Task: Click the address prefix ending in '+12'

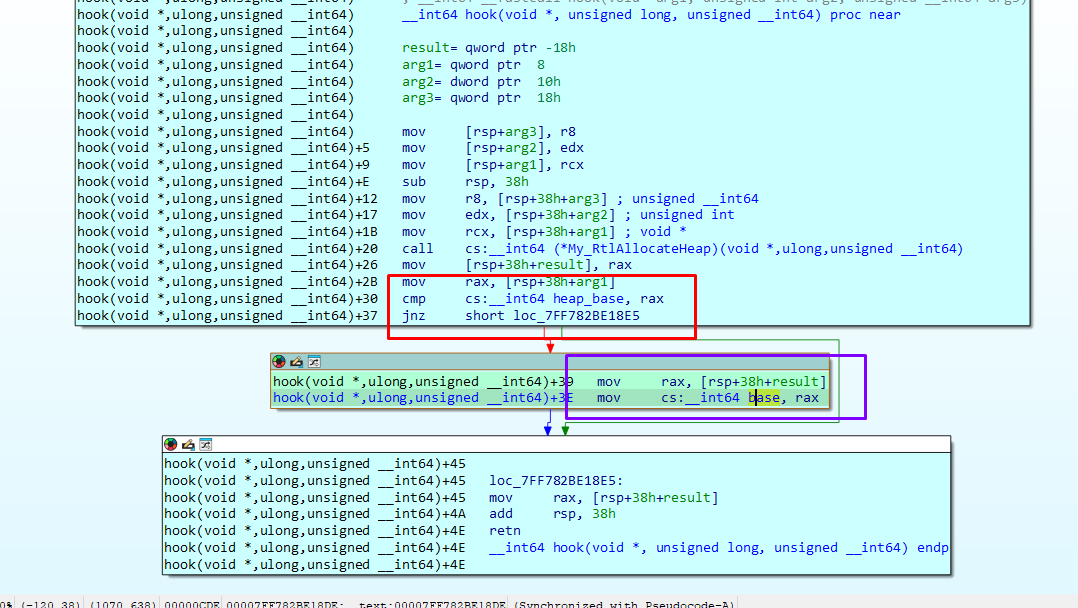Action: [228, 199]
